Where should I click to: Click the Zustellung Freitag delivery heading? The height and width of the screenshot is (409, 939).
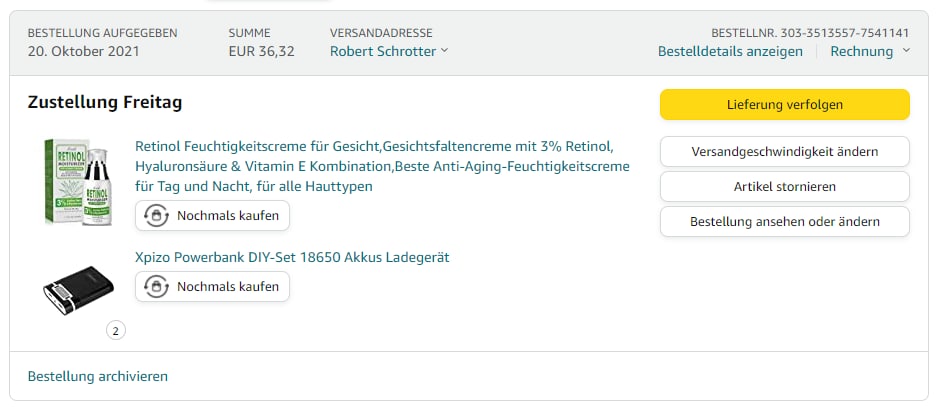click(x=105, y=103)
